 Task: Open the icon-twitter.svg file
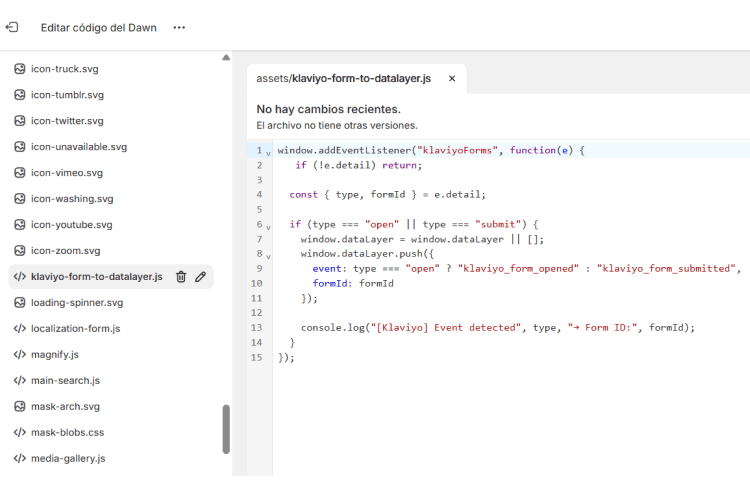click(x=67, y=121)
